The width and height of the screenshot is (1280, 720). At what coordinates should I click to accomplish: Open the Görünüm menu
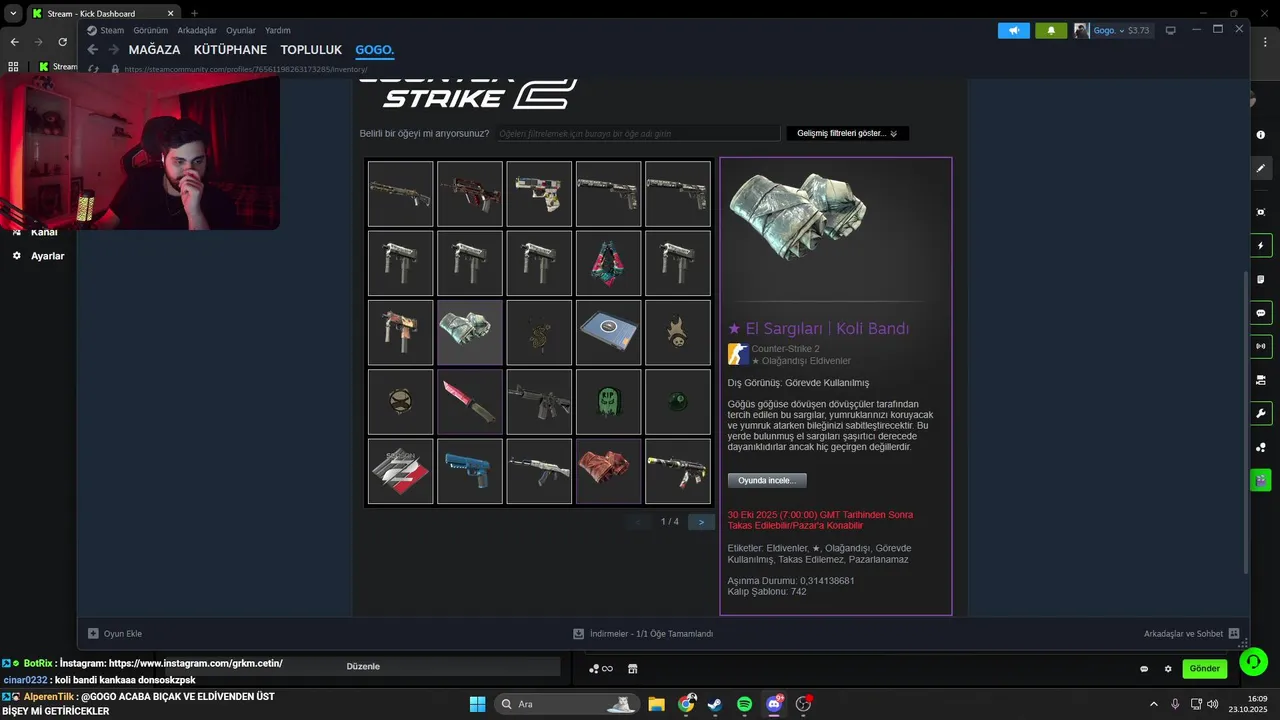(151, 31)
